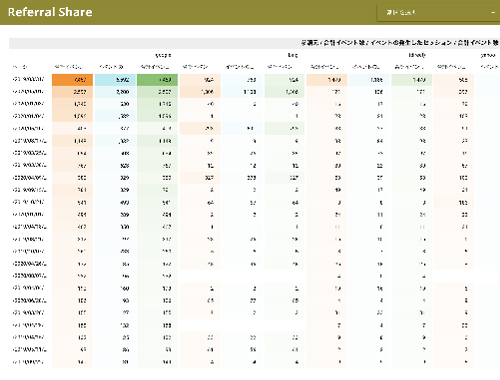Click the gray pivot table title bar
This screenshot has width=500, height=380.
254,43
